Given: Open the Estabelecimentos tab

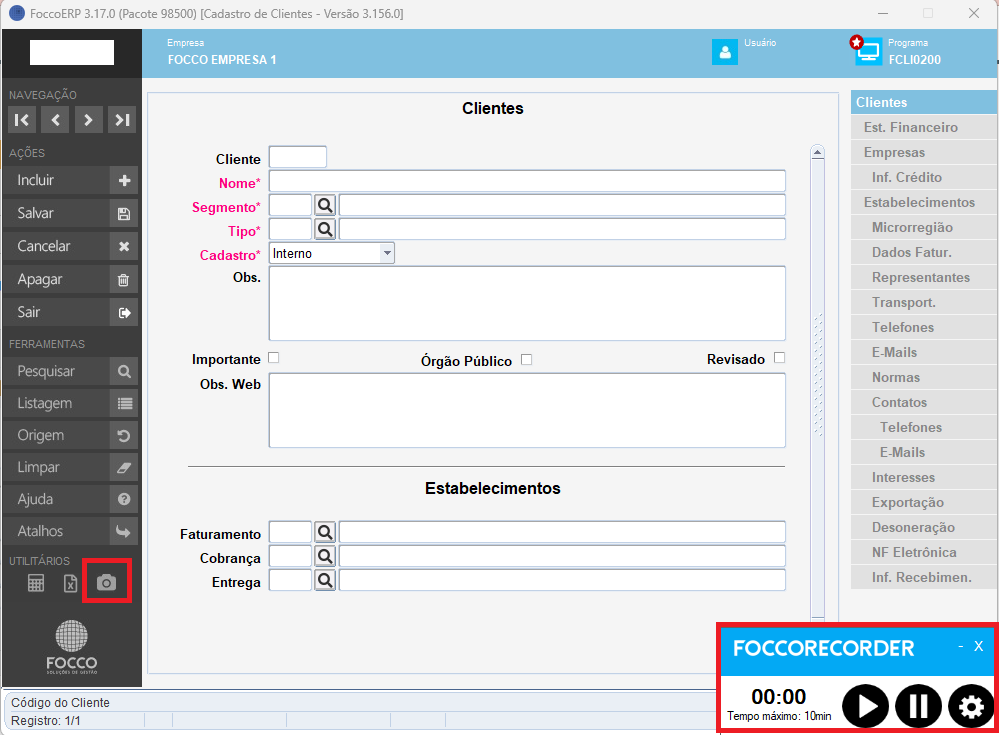Looking at the screenshot, I should click(x=924, y=203).
